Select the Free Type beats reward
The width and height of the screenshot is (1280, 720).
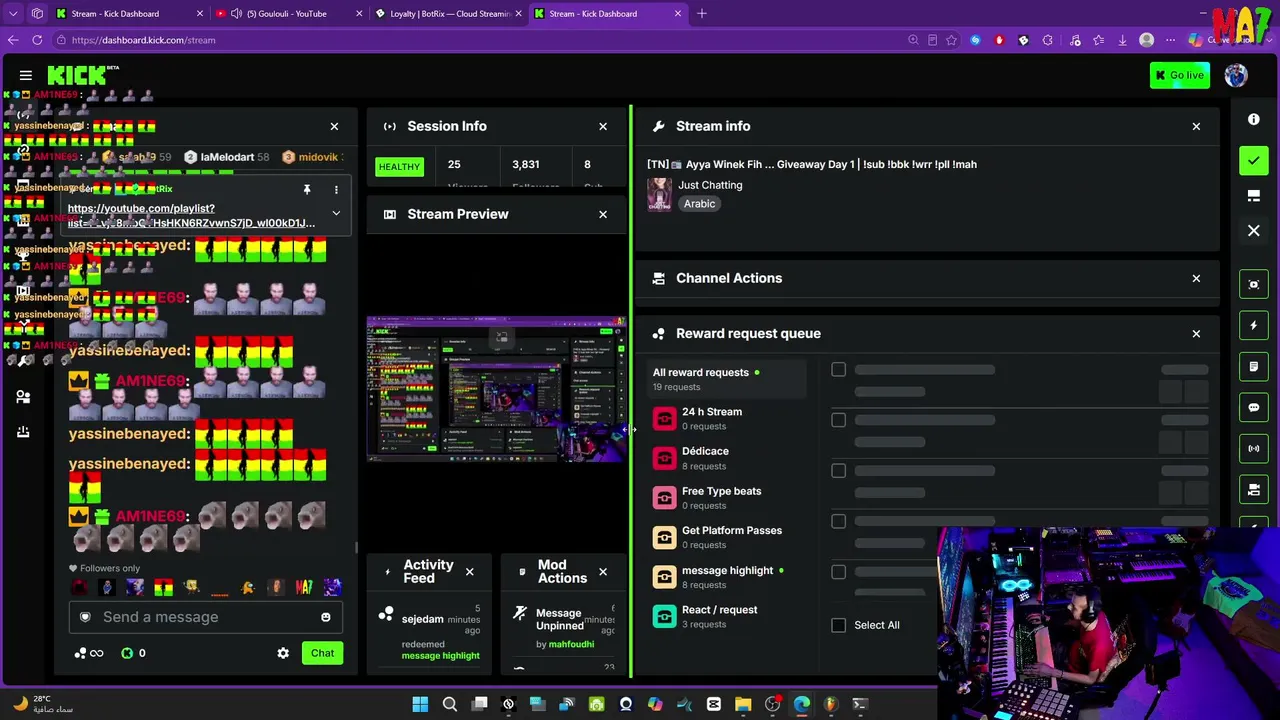(x=726, y=498)
